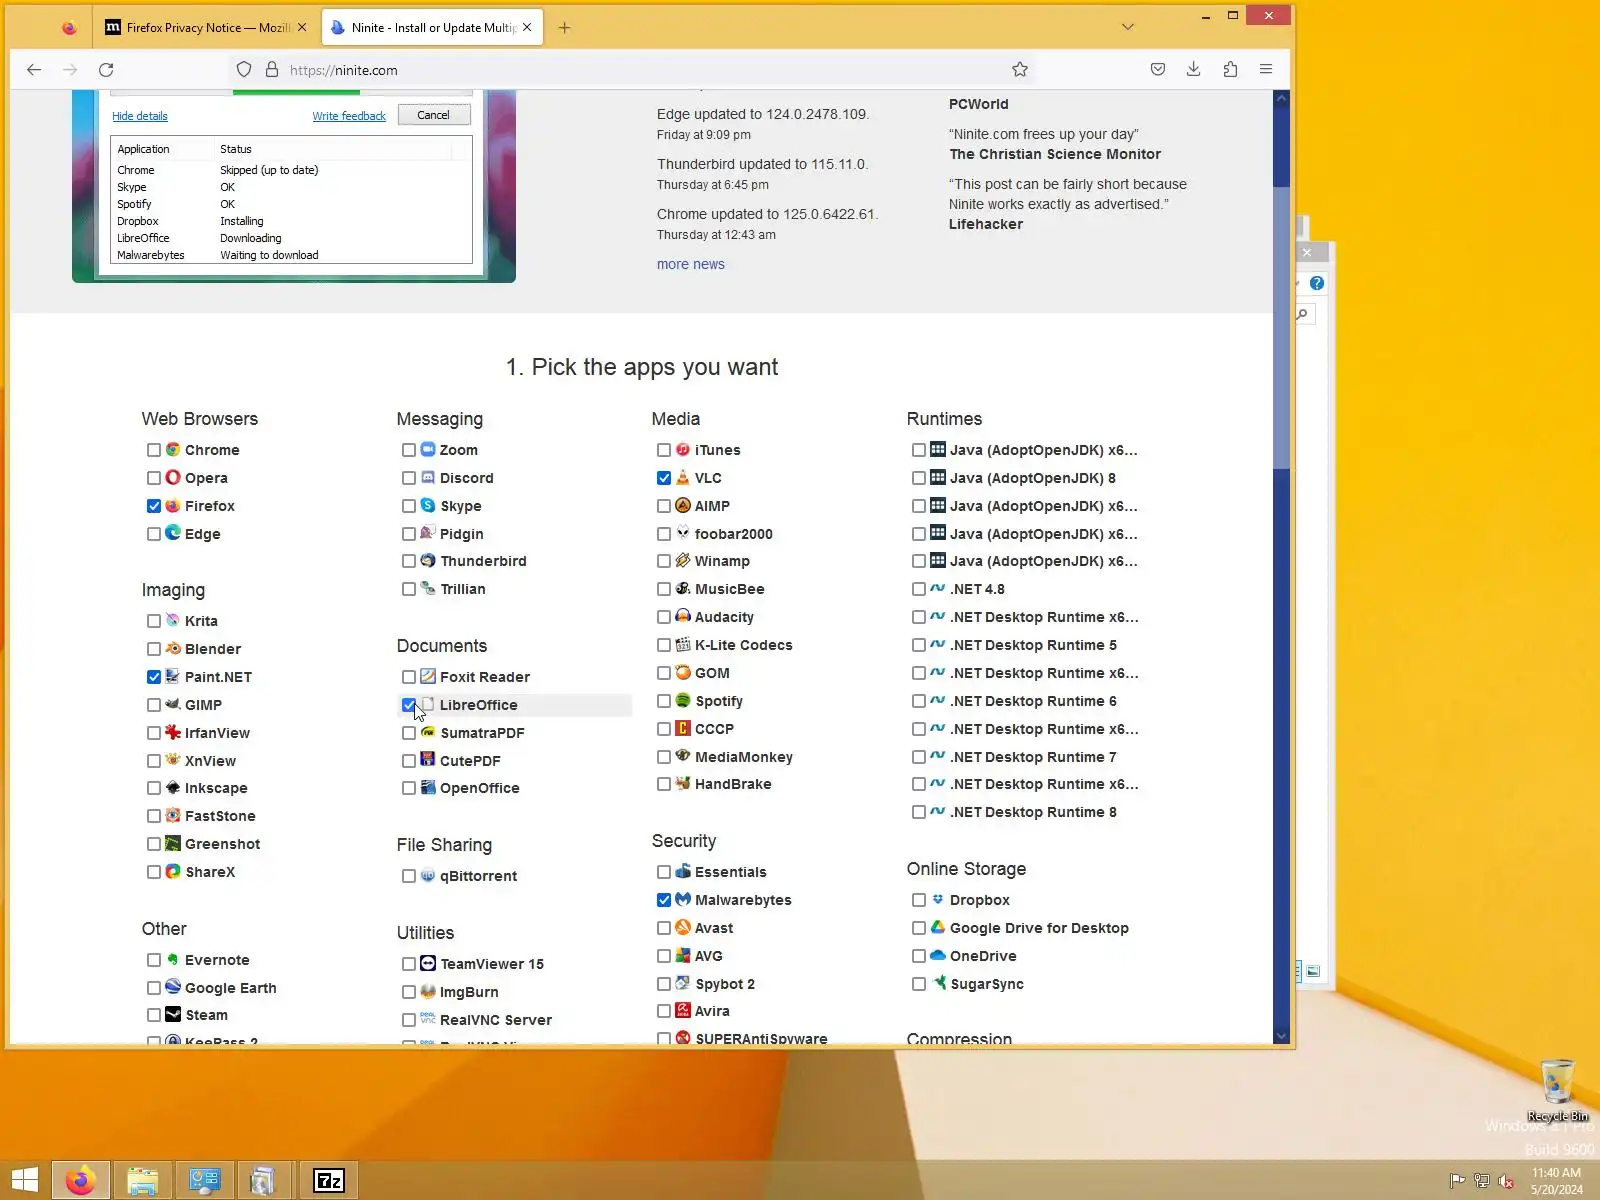Click the Hide details link
The height and width of the screenshot is (1200, 1600).
pos(140,116)
